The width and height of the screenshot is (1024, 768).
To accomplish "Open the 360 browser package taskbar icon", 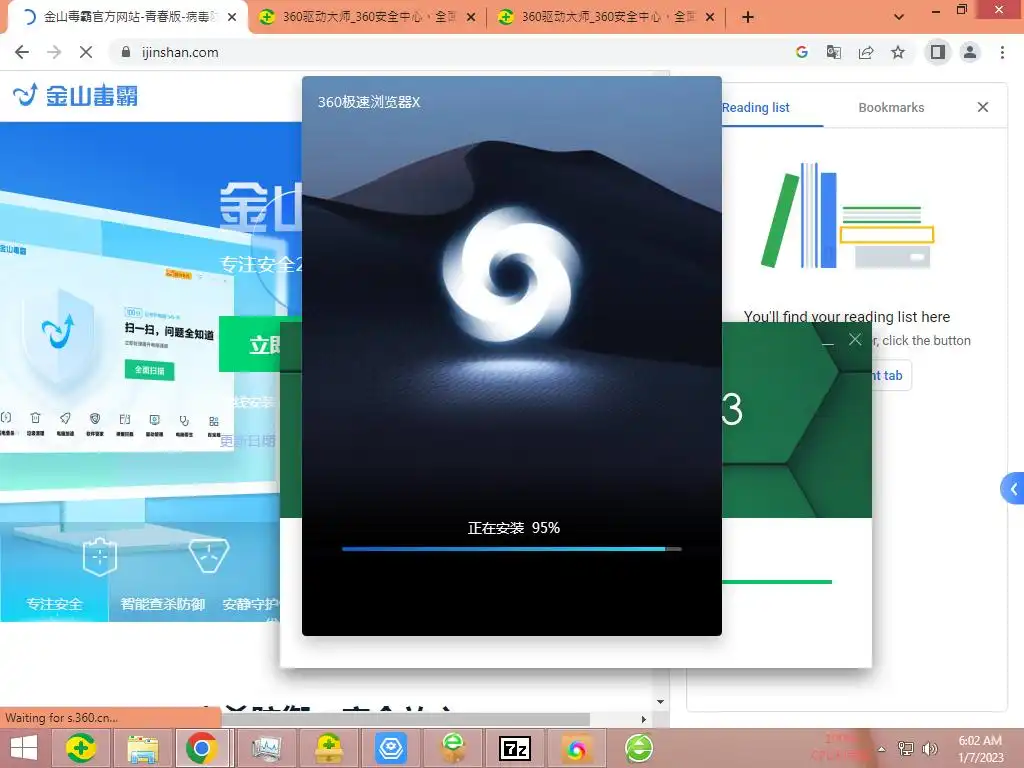I will (x=453, y=748).
